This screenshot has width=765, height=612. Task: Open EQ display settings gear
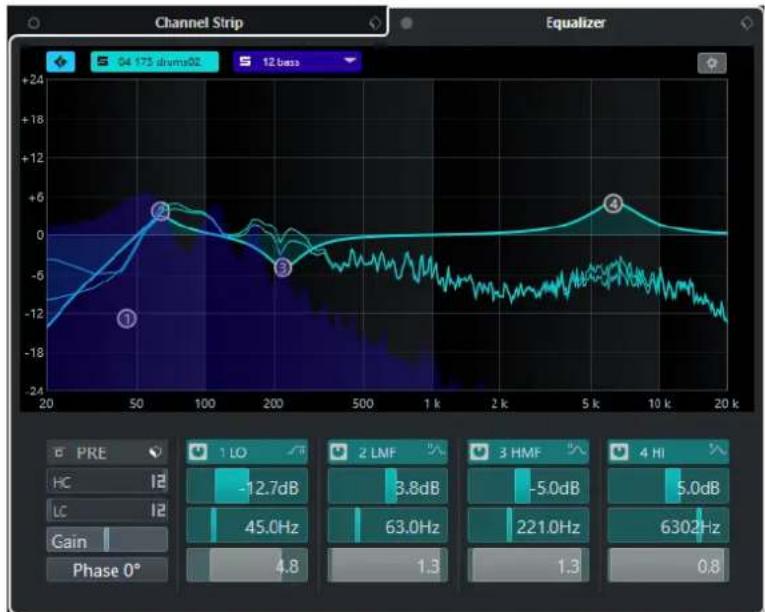[x=712, y=63]
